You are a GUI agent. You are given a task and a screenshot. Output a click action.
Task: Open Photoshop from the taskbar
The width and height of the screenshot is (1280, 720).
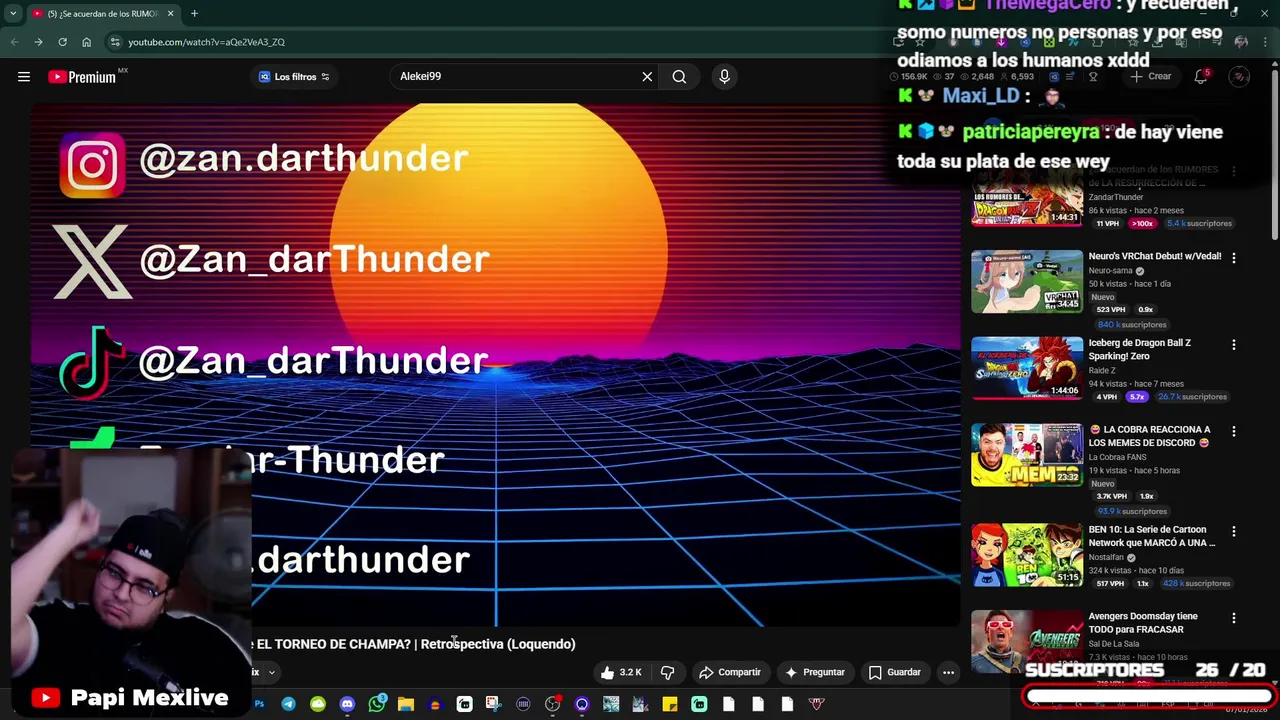(x=259, y=704)
